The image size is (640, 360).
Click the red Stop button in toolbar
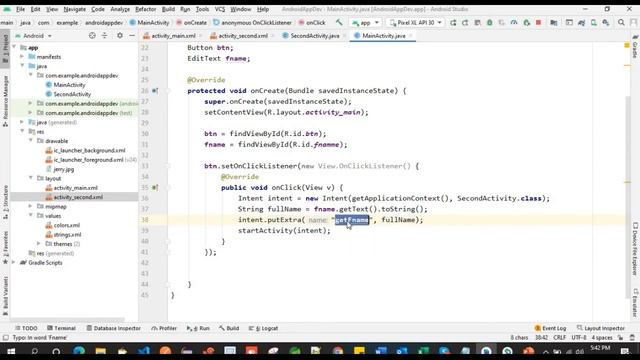pos(538,23)
